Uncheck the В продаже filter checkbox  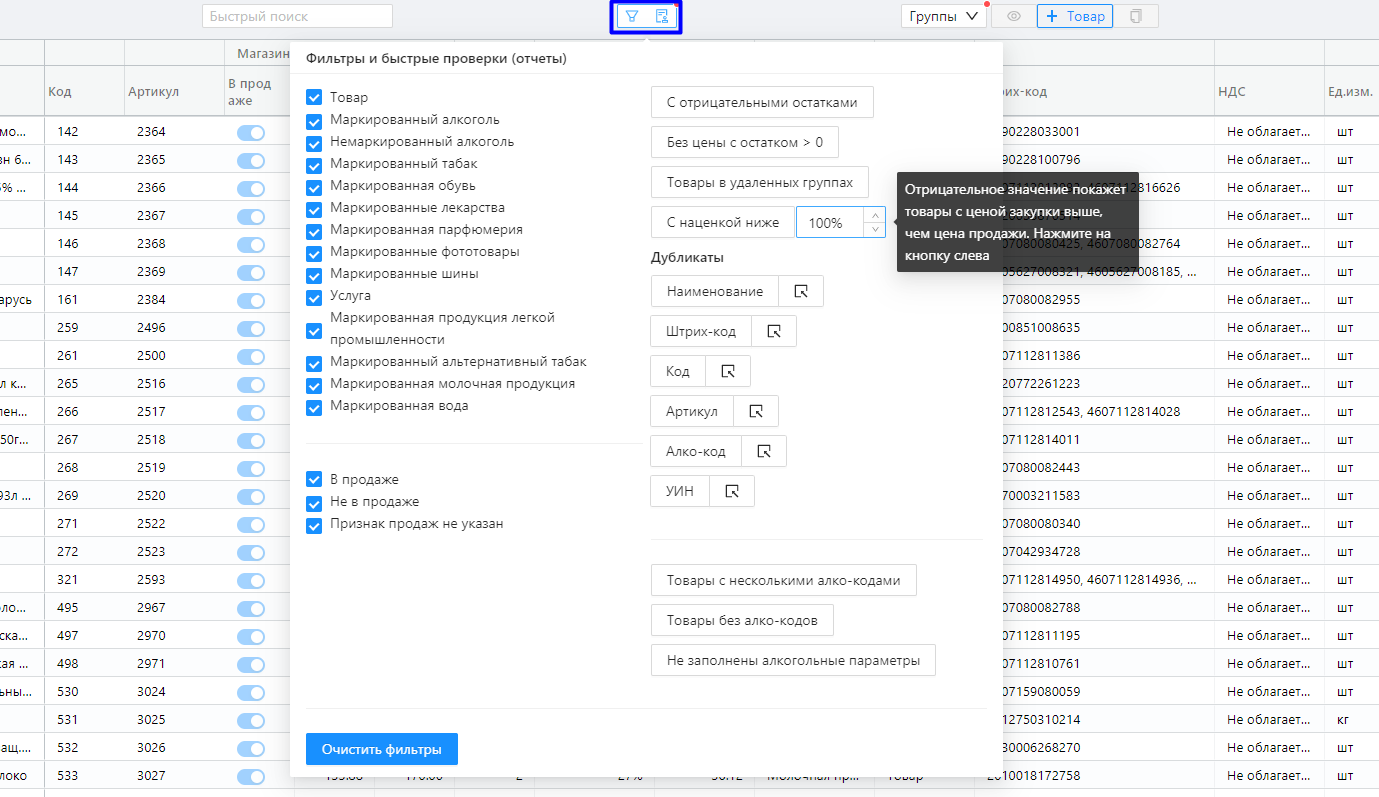pyautogui.click(x=314, y=480)
